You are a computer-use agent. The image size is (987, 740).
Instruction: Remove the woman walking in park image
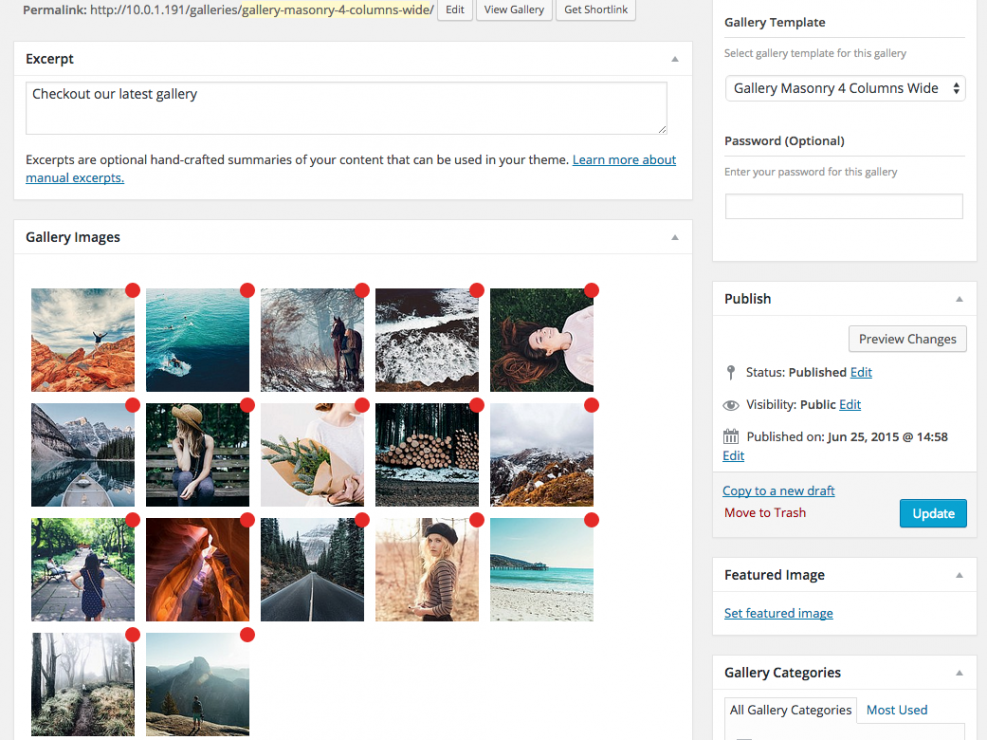(133, 520)
